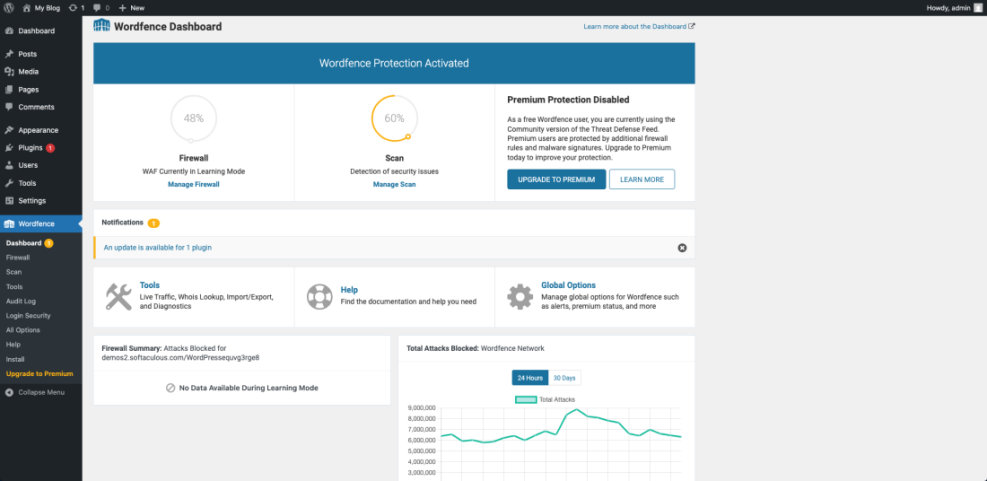Click the Wordfence logo beside page title

pyautogui.click(x=101, y=26)
